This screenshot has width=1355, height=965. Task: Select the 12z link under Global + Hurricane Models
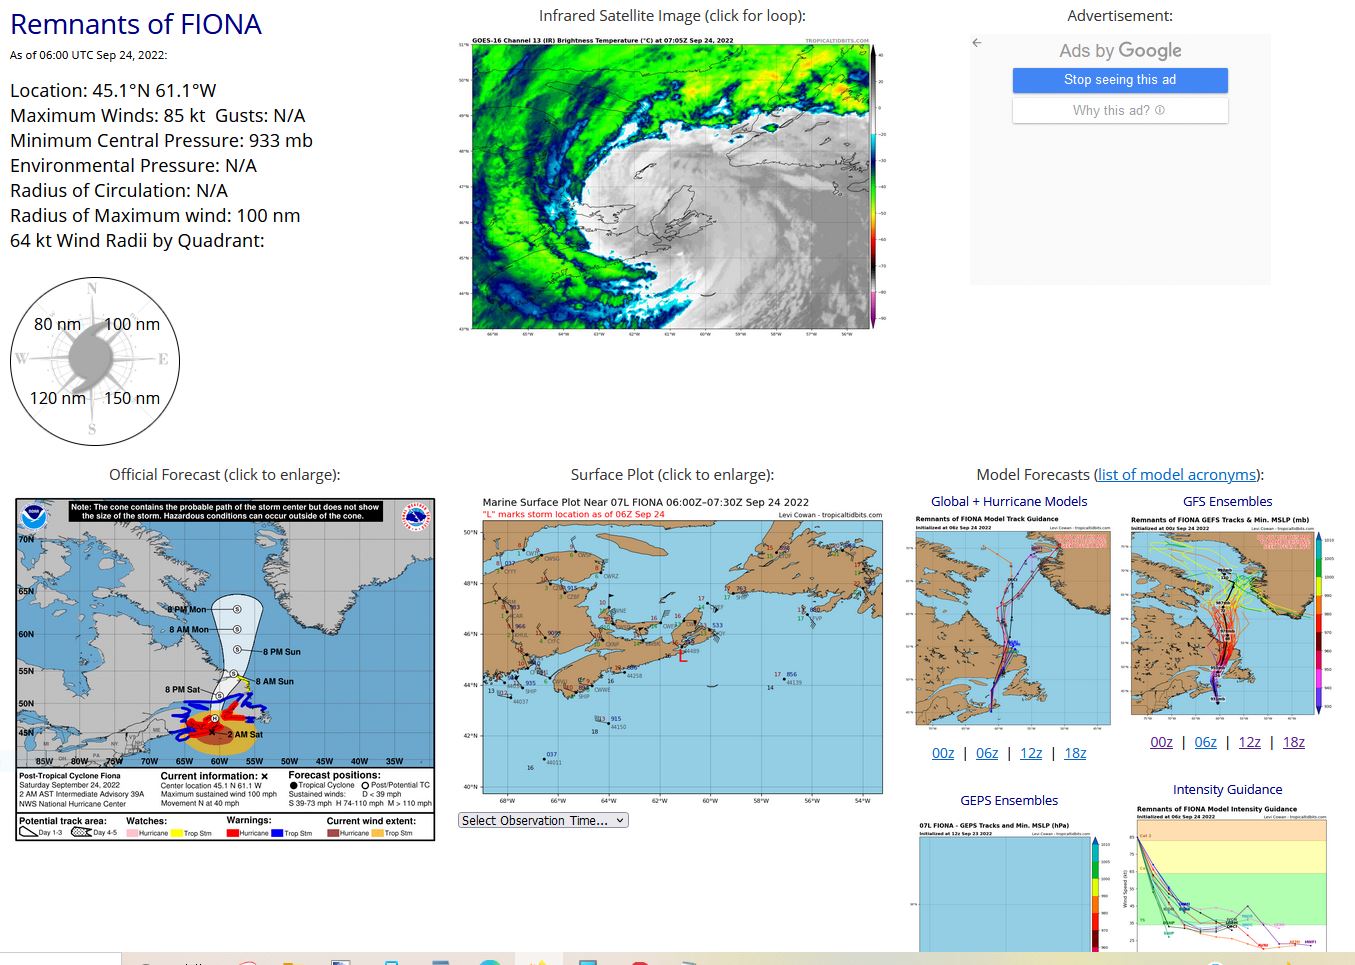coord(1031,753)
